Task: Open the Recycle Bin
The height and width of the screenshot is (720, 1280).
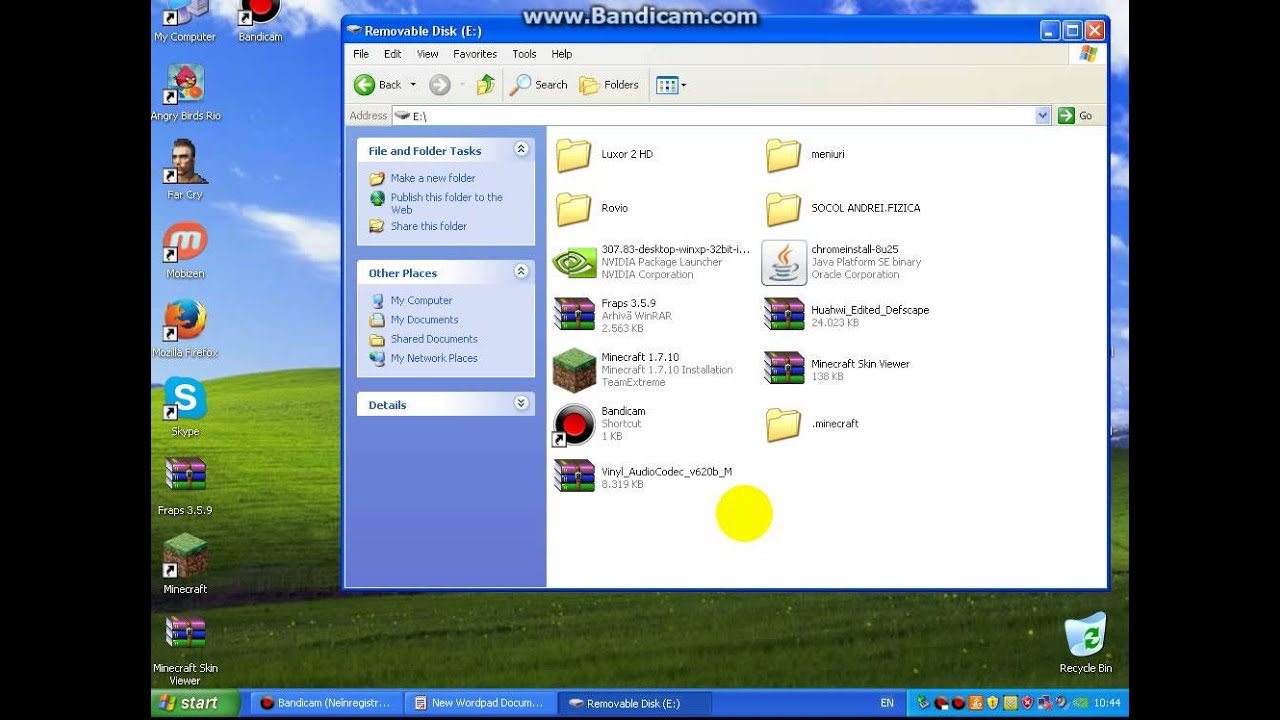Action: [x=1085, y=643]
